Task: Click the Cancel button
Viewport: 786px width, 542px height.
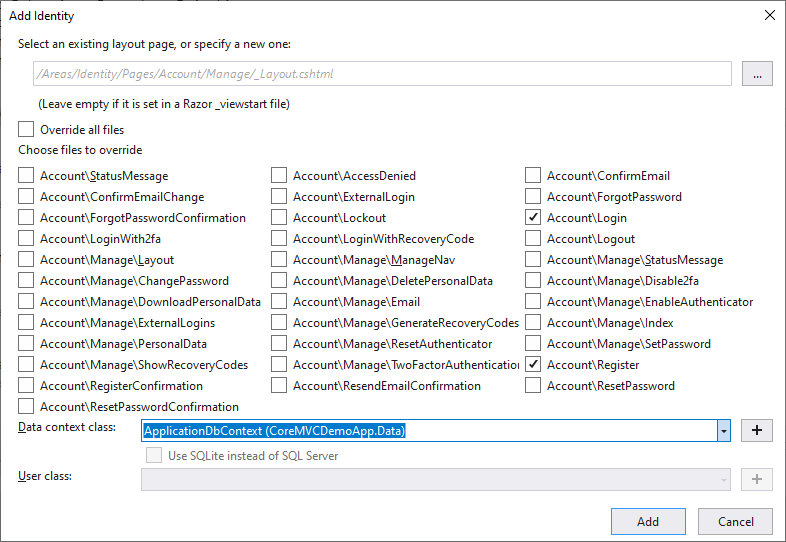Action: click(x=735, y=521)
